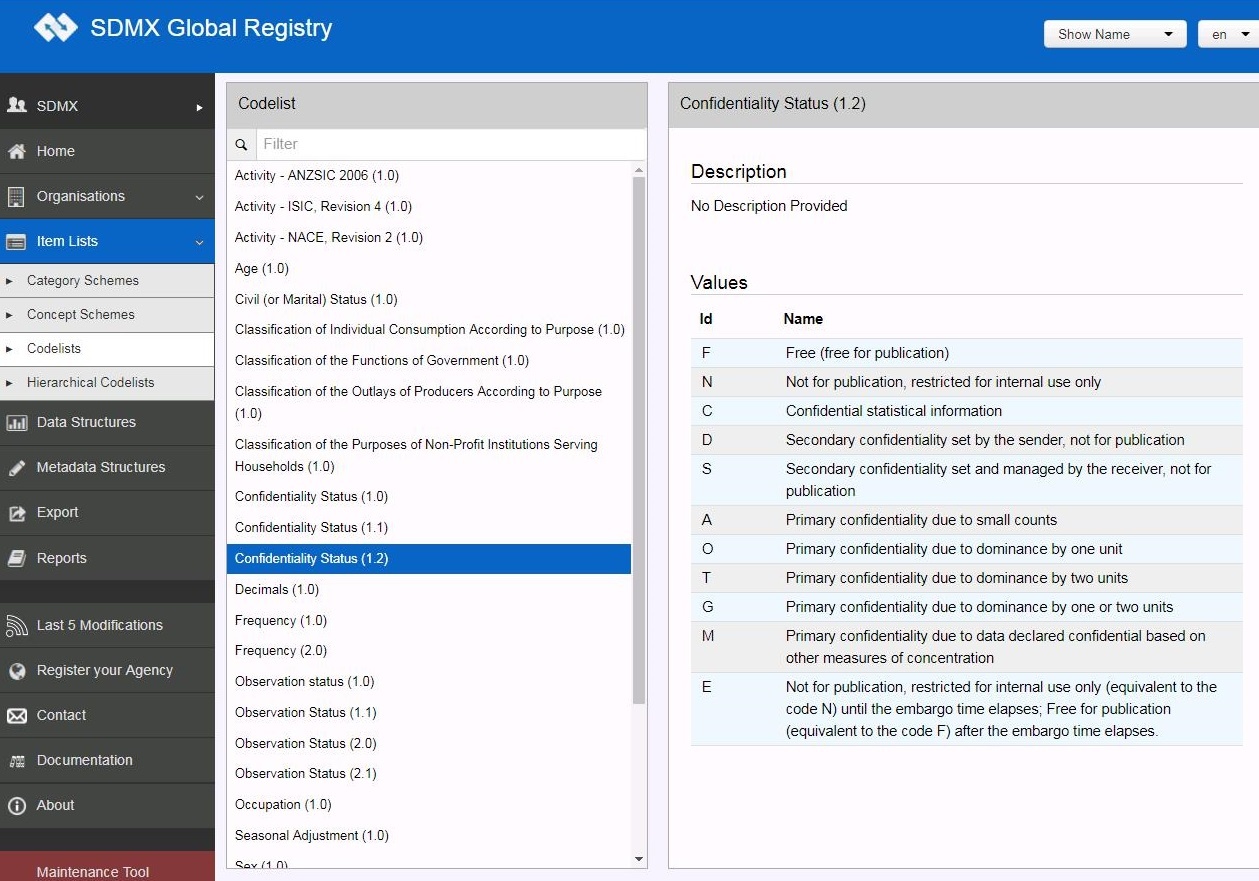Click the codelist Filter input field
The image size is (1259, 881).
click(450, 144)
